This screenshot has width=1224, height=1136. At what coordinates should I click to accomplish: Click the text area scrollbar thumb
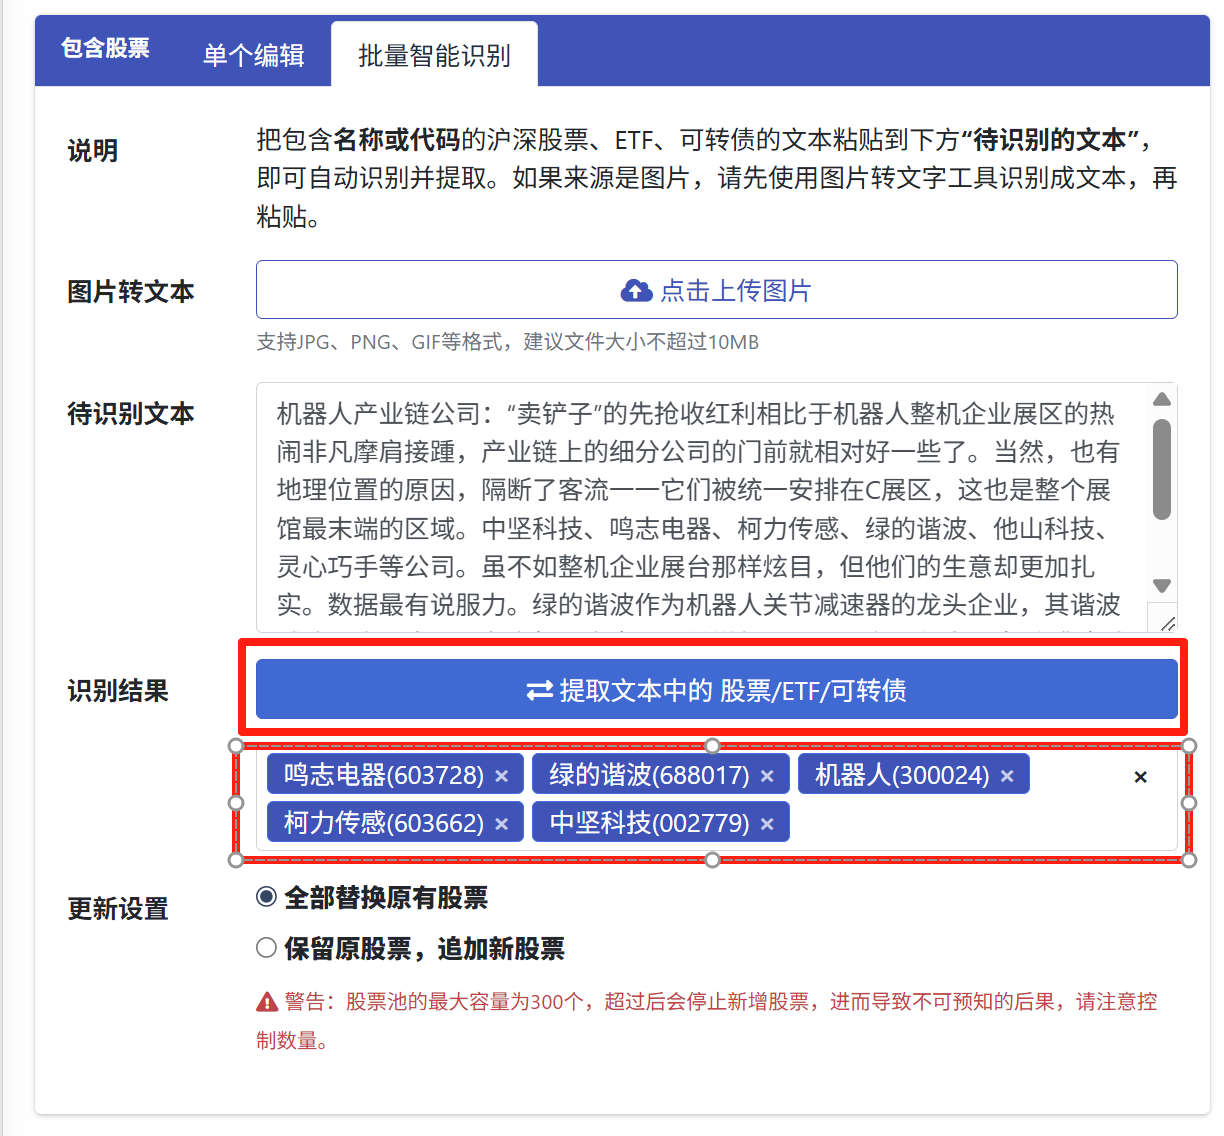[x=1161, y=470]
